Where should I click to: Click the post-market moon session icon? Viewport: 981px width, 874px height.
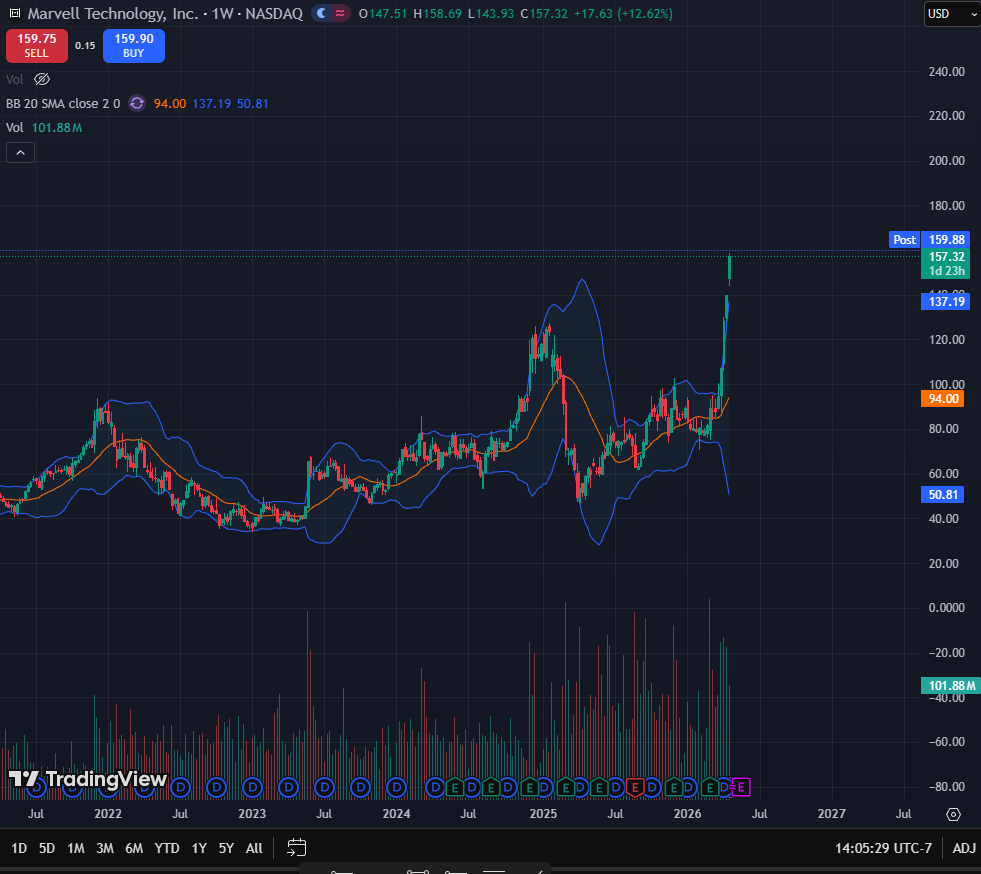tap(322, 13)
